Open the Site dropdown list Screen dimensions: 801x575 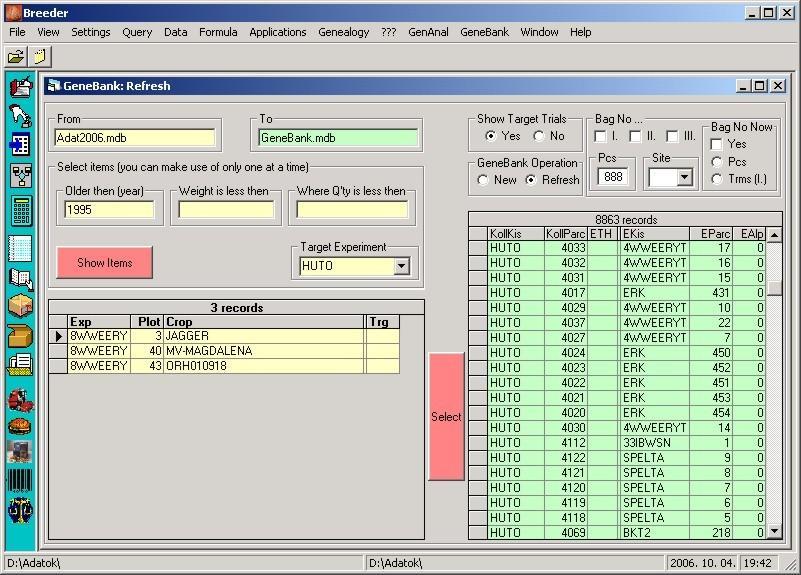[685, 178]
